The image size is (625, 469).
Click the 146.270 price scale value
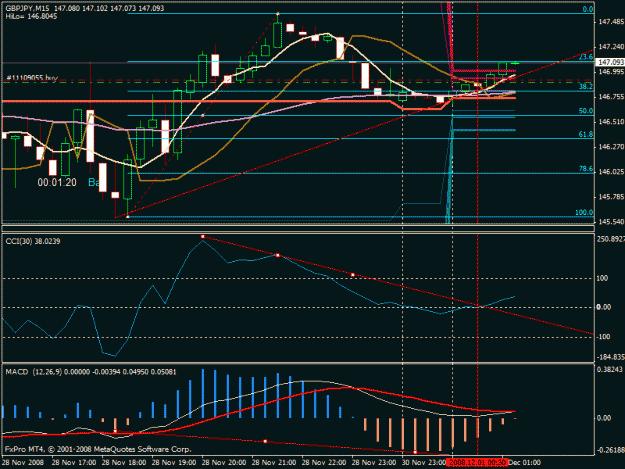point(611,147)
